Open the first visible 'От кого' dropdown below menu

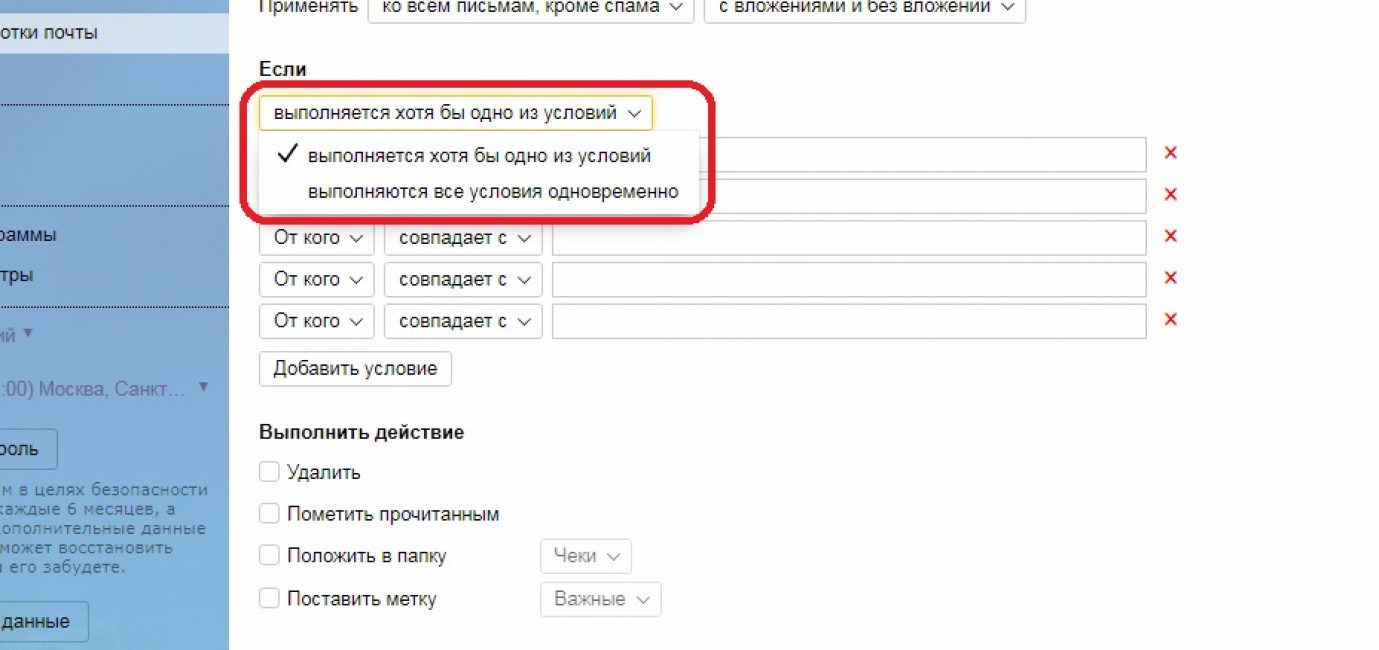click(317, 238)
